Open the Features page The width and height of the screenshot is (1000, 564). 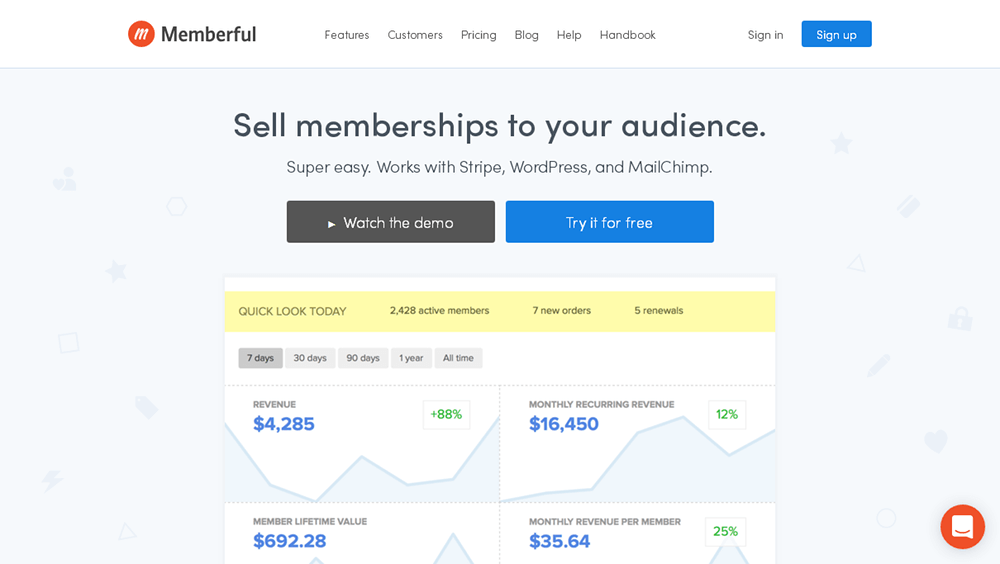pos(346,35)
